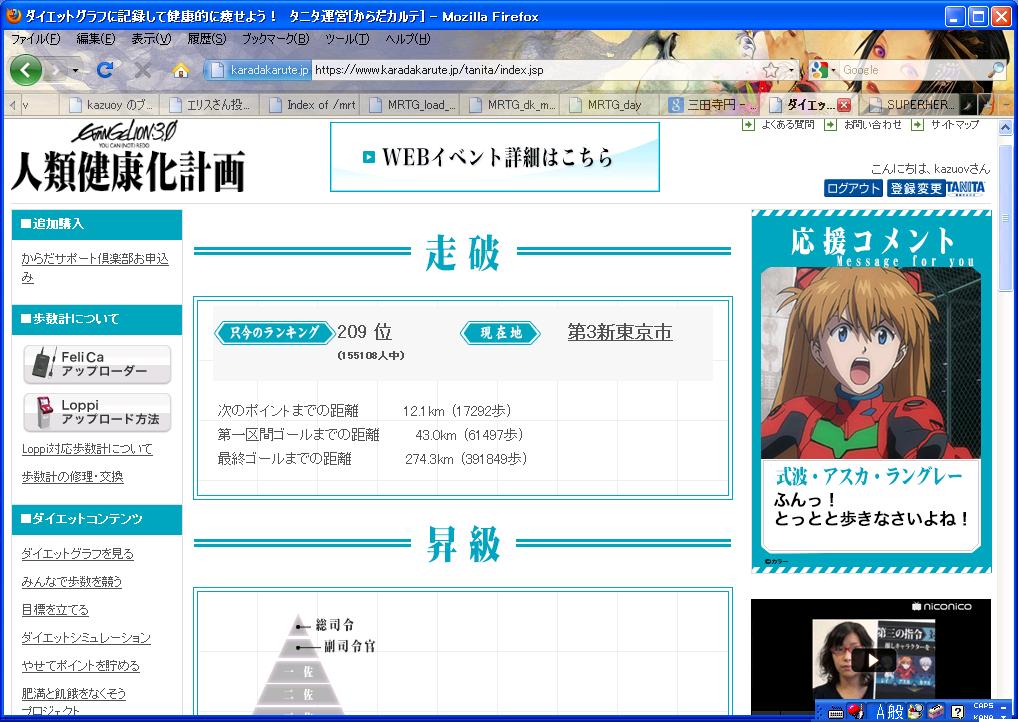
Task: Open ダイエットシミュレーション link
Action: point(86,638)
